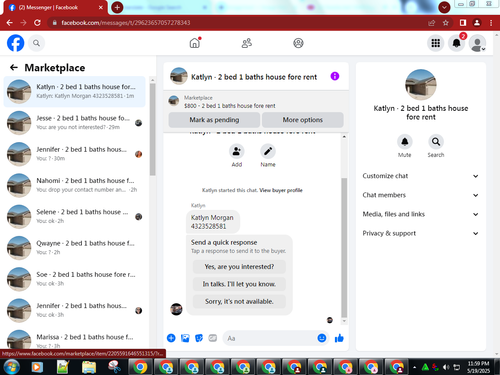
Task: Close the Messenger | Facebook tab
Action: pos(101,7)
